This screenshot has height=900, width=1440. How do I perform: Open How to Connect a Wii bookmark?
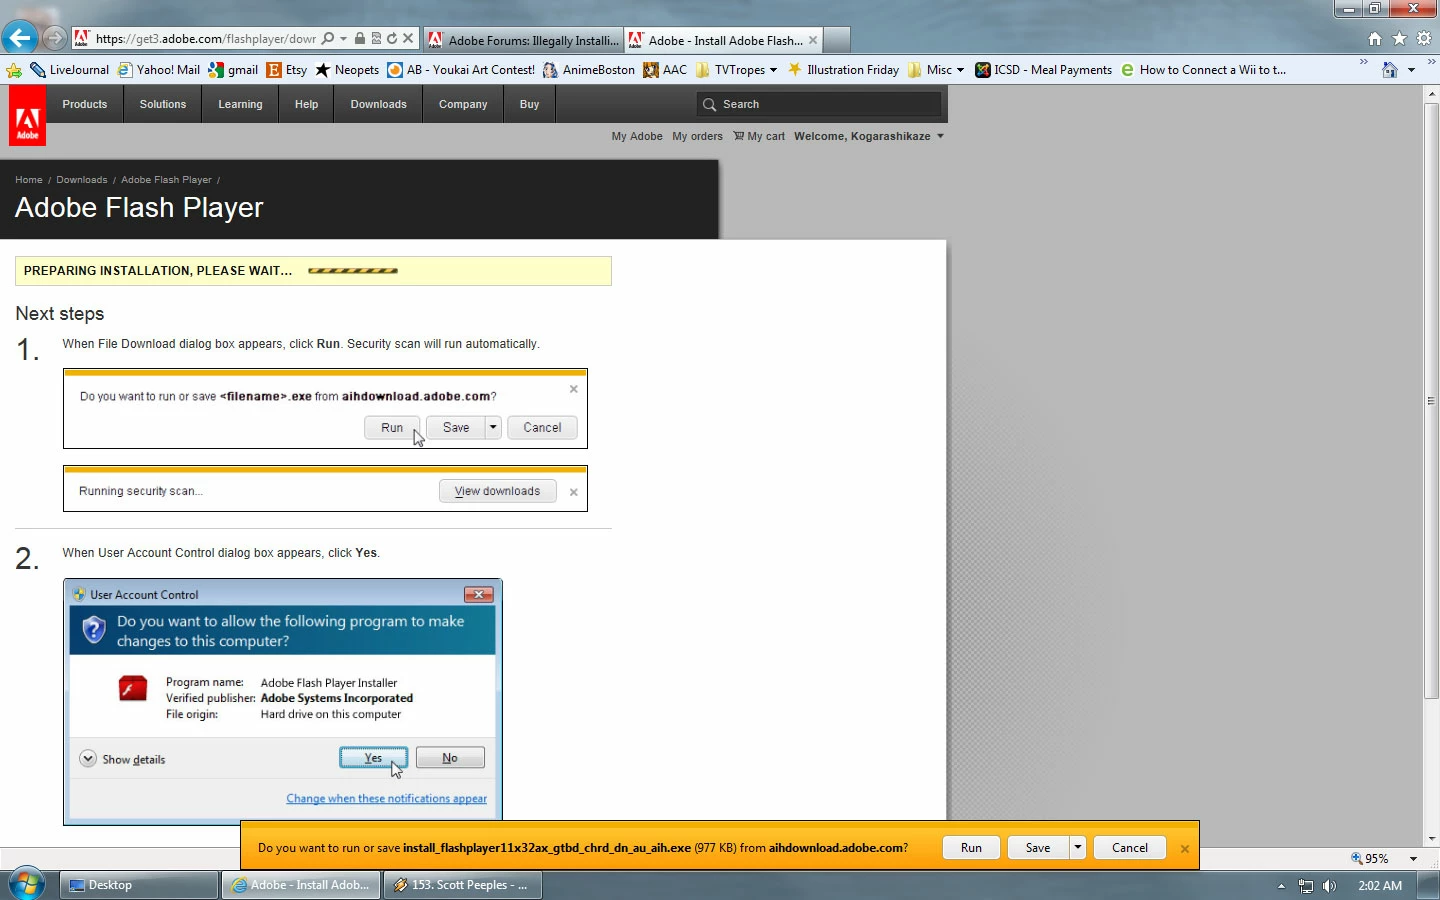1203,70
